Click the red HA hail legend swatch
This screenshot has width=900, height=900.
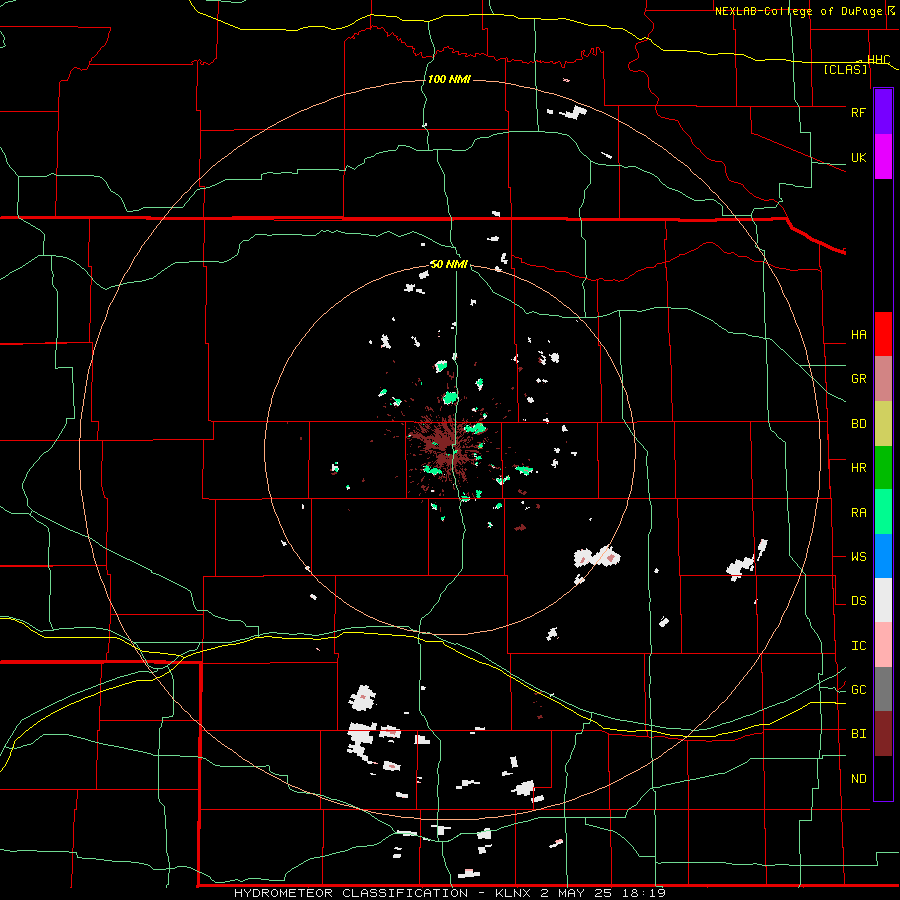(x=883, y=334)
